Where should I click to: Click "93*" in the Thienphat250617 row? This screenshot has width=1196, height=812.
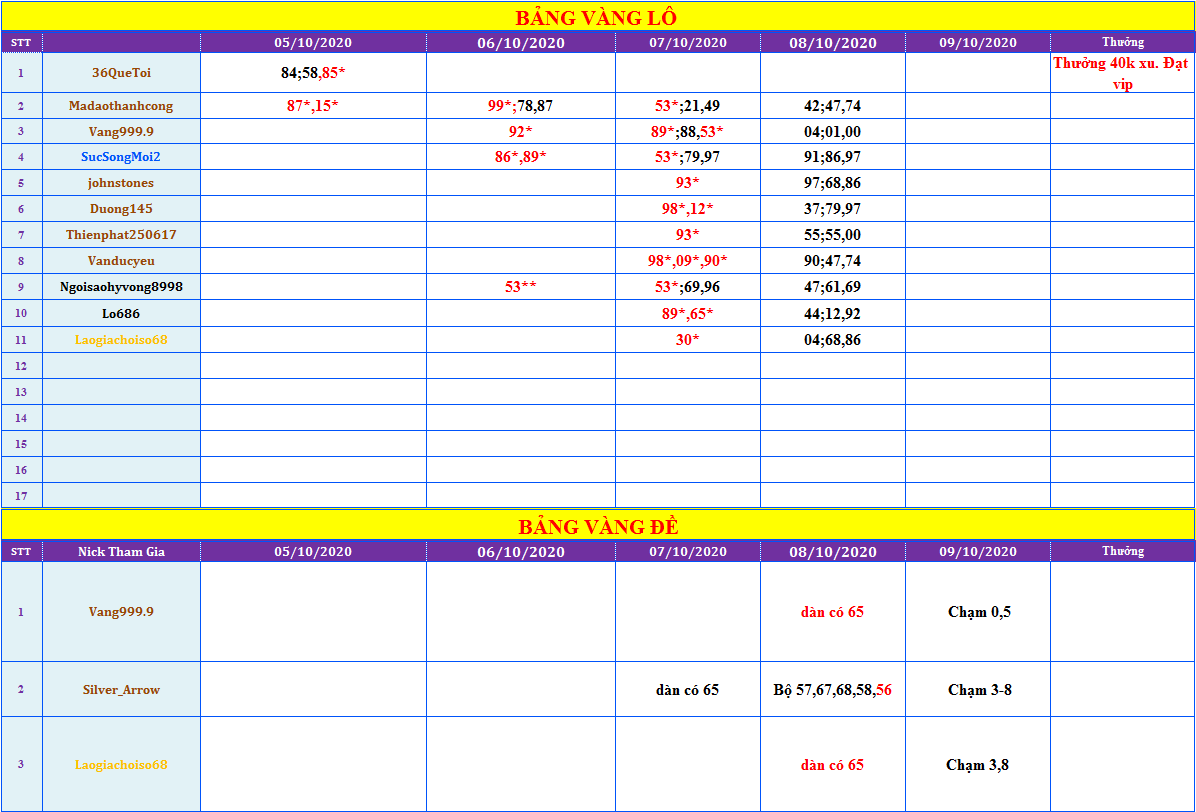pos(688,235)
